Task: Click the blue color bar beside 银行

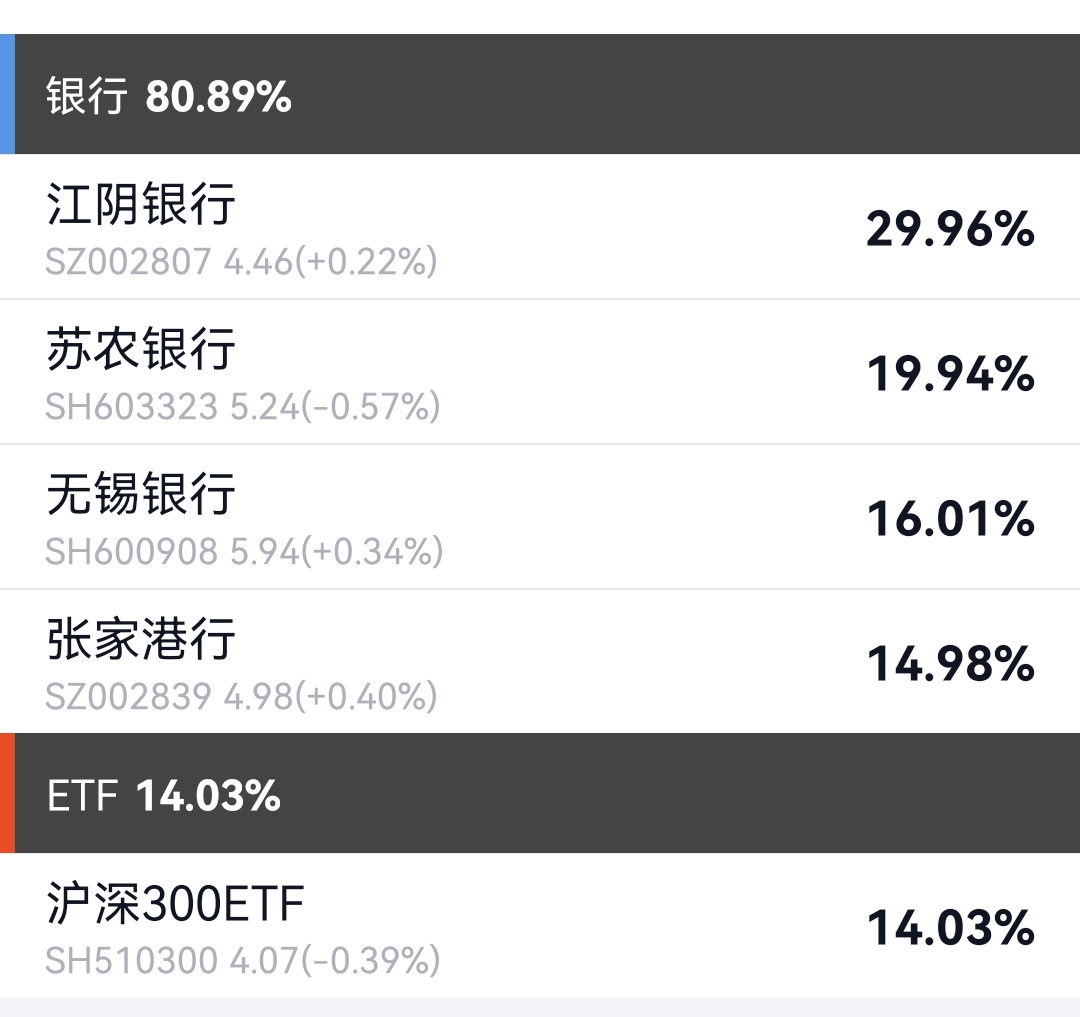Action: [x=7, y=95]
